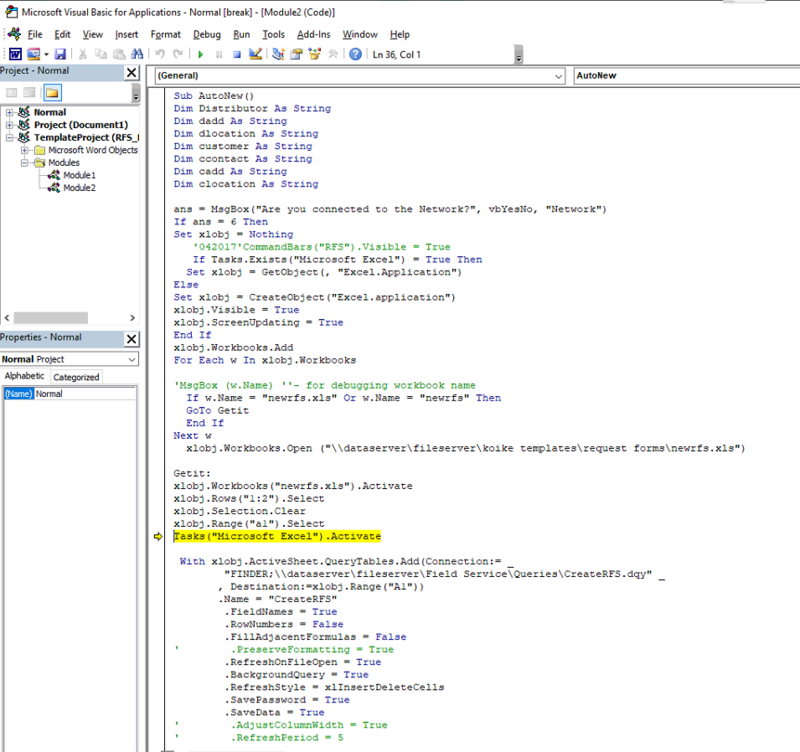Click the Find binoculars icon
The height and width of the screenshot is (752, 800).
pyautogui.click(x=138, y=54)
